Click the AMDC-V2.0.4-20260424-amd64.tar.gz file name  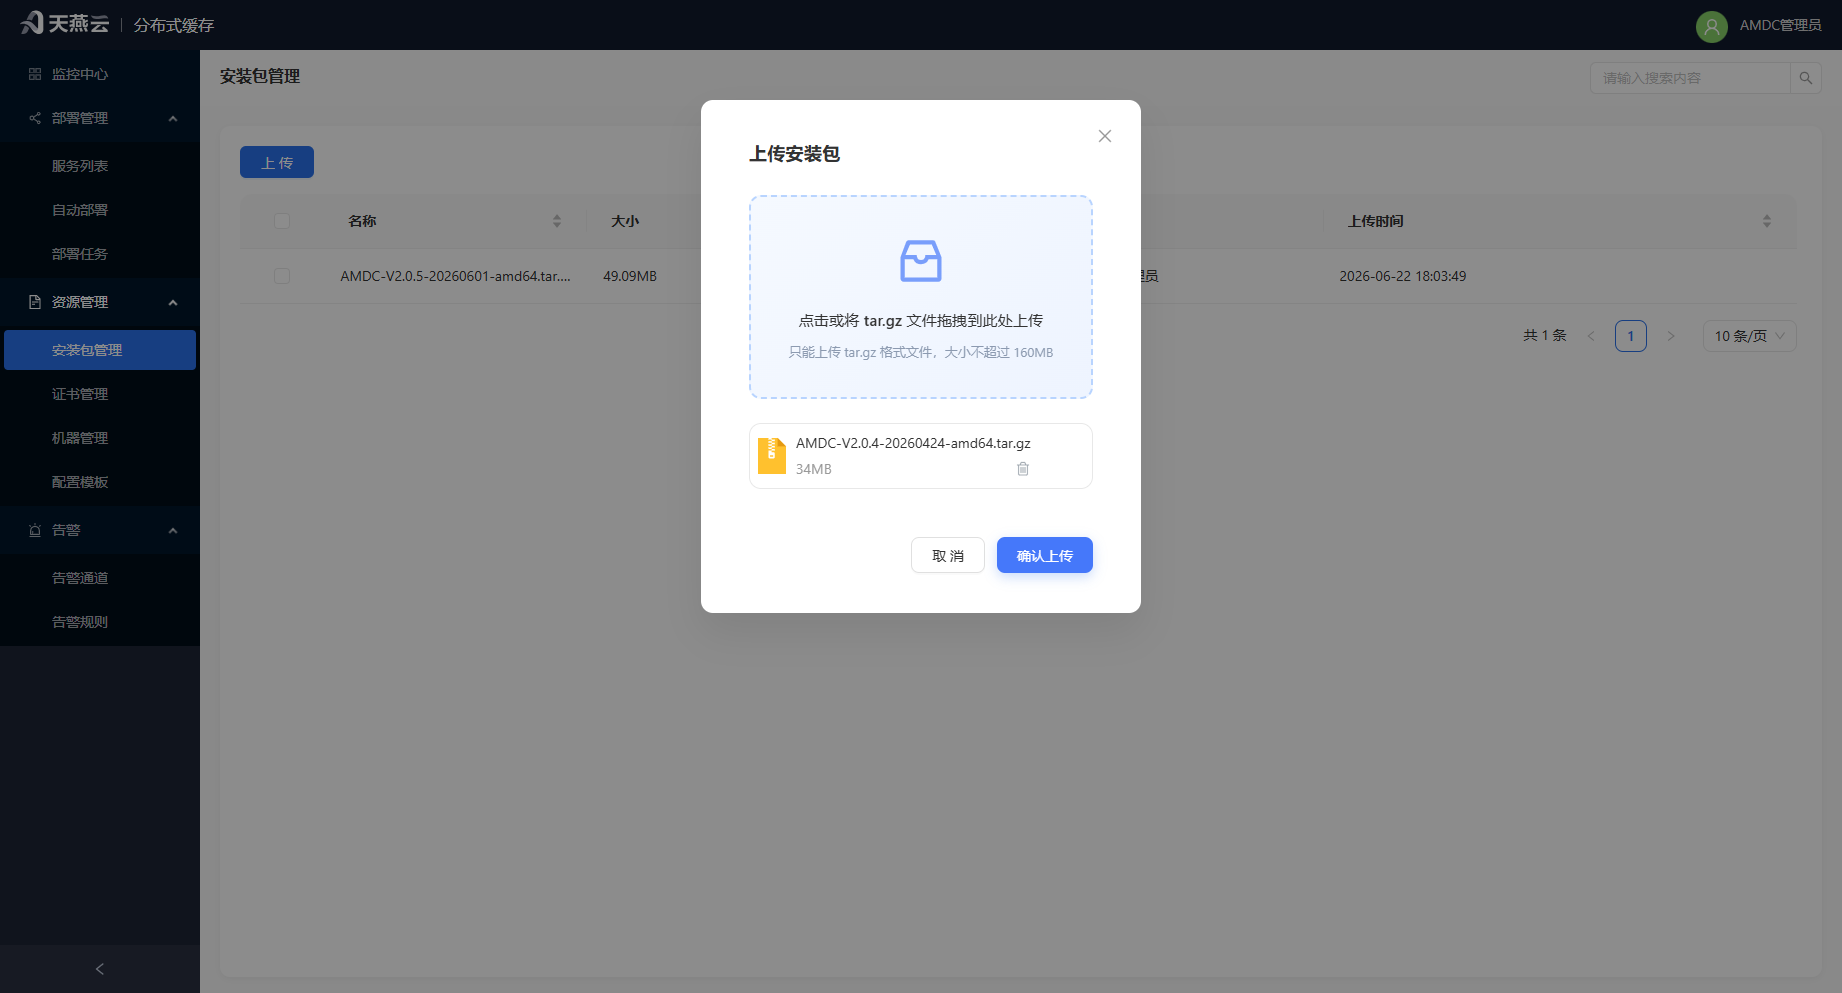913,443
